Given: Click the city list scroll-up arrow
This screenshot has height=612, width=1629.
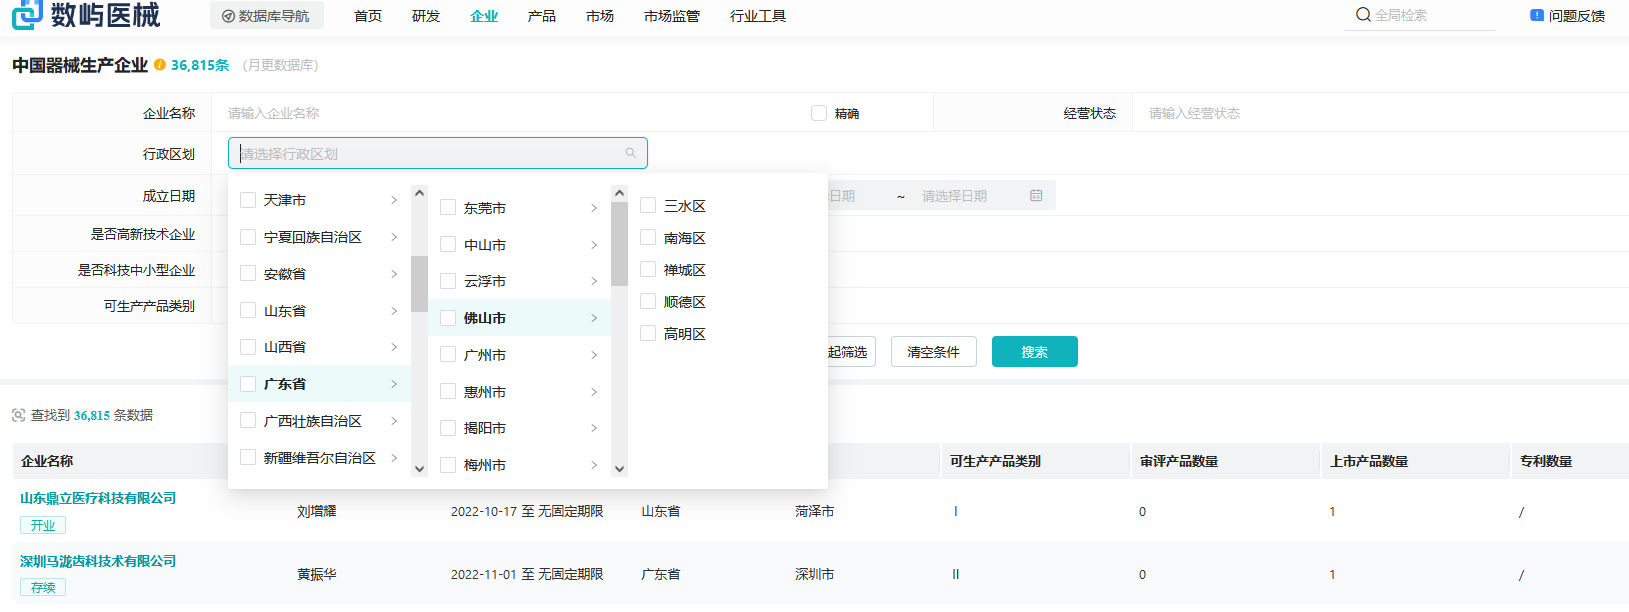Looking at the screenshot, I should [x=619, y=193].
